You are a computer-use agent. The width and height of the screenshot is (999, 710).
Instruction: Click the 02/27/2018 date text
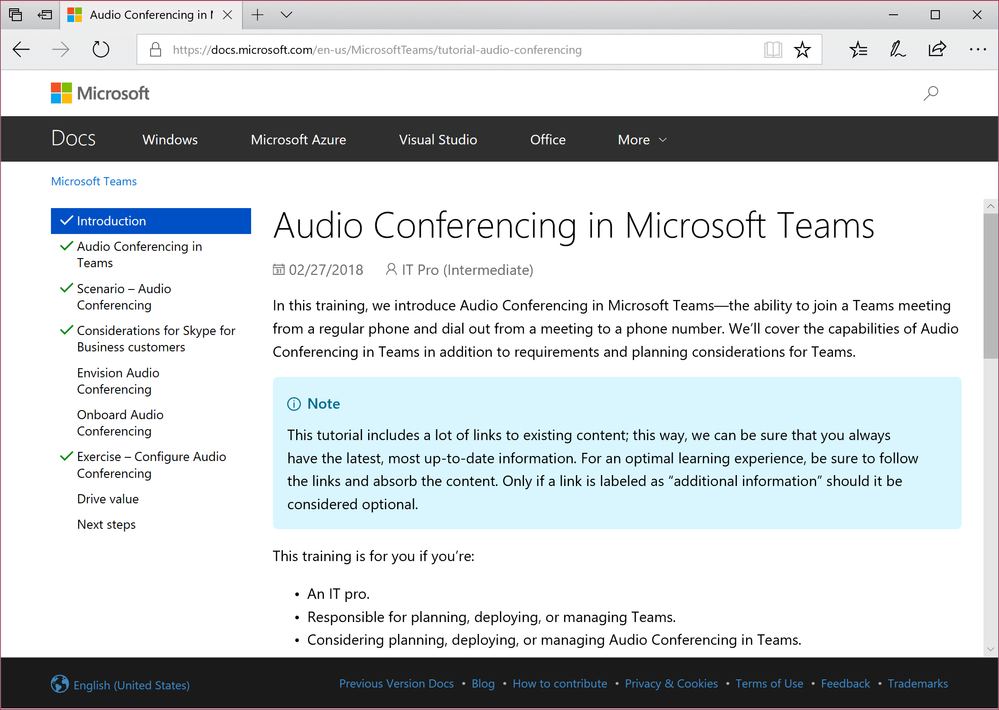[x=326, y=270]
